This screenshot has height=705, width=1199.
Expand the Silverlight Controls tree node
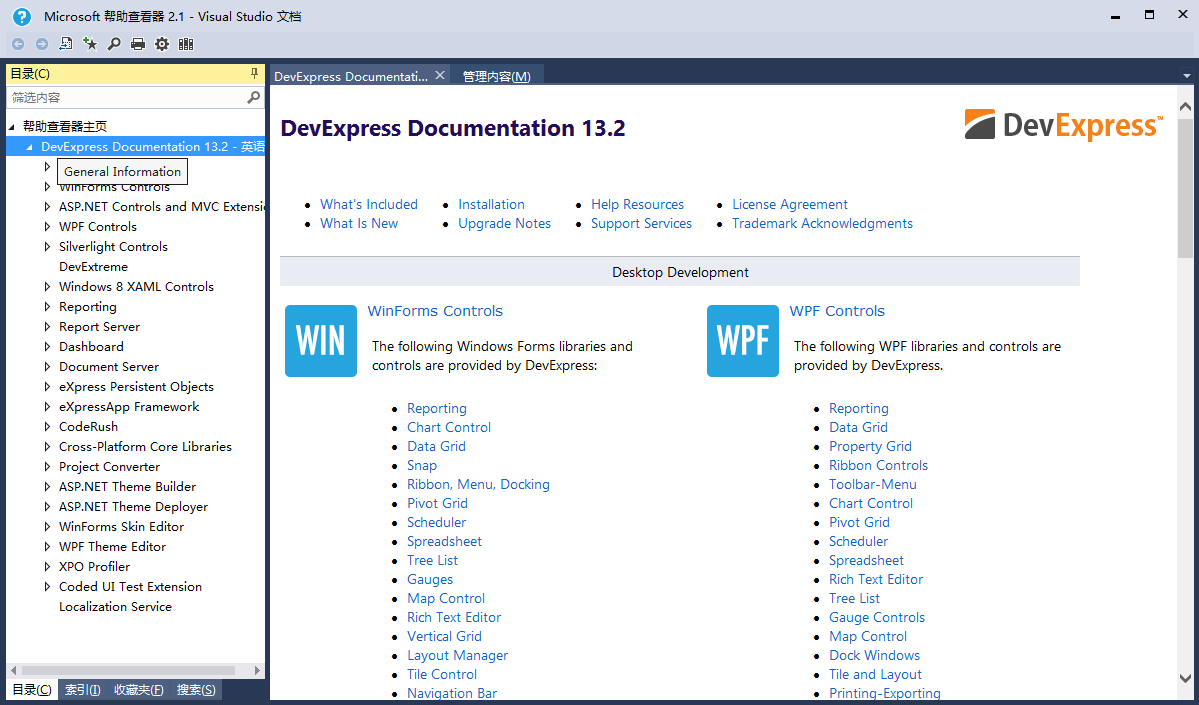(47, 246)
